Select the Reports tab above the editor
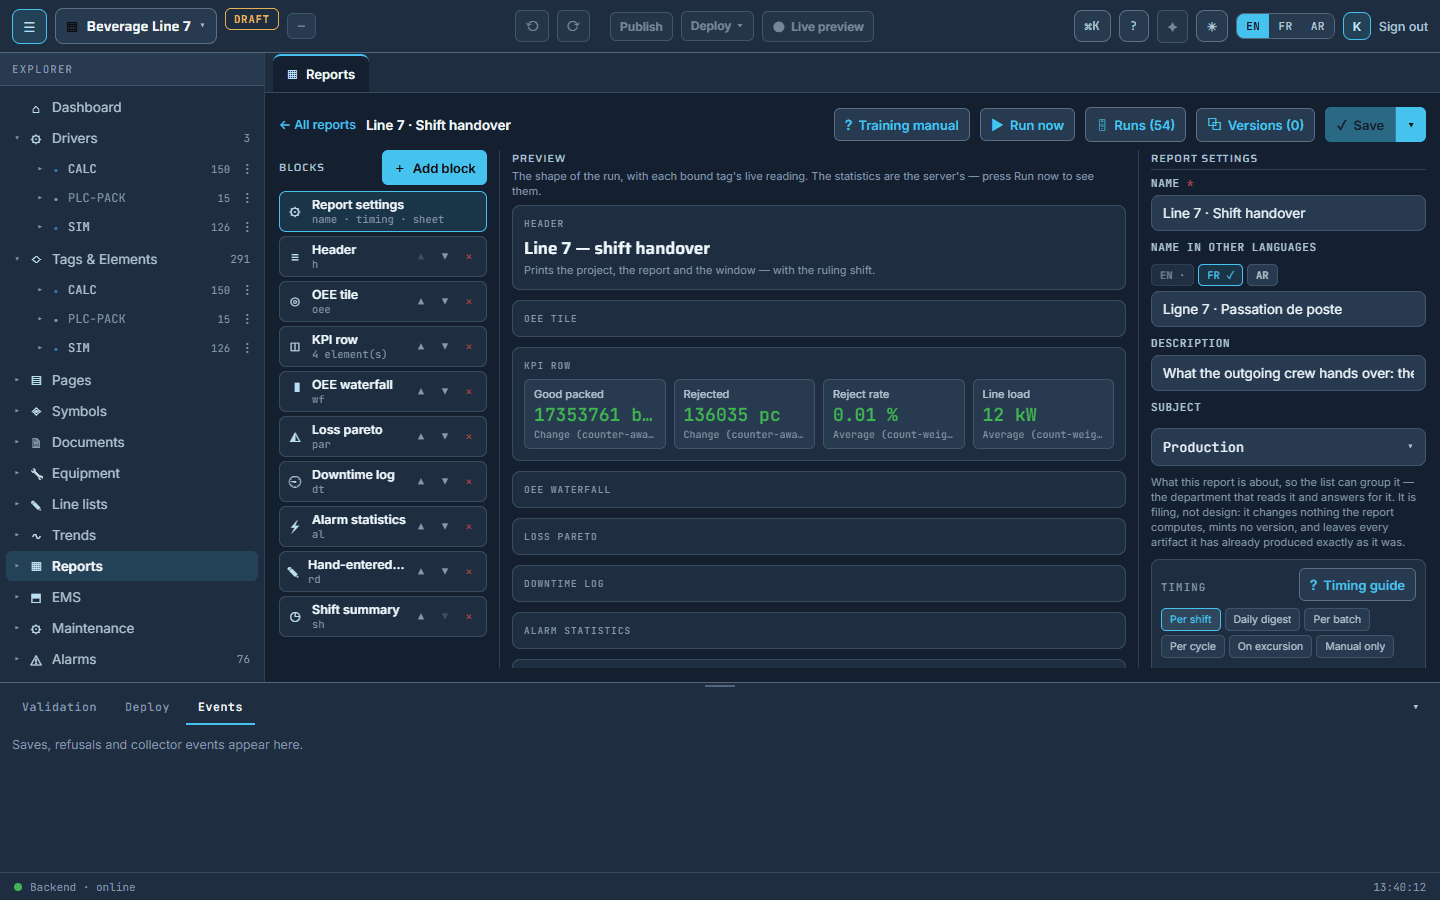The image size is (1440, 900). (321, 74)
